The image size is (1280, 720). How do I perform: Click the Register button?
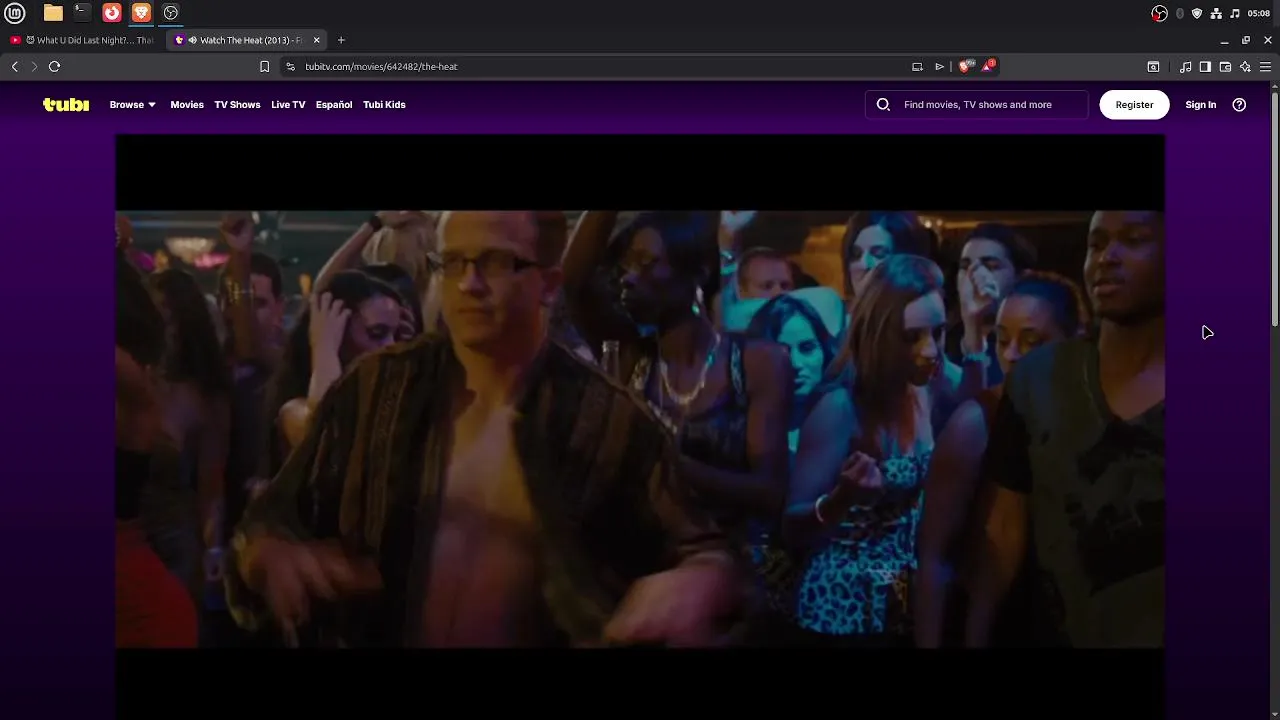click(1134, 104)
